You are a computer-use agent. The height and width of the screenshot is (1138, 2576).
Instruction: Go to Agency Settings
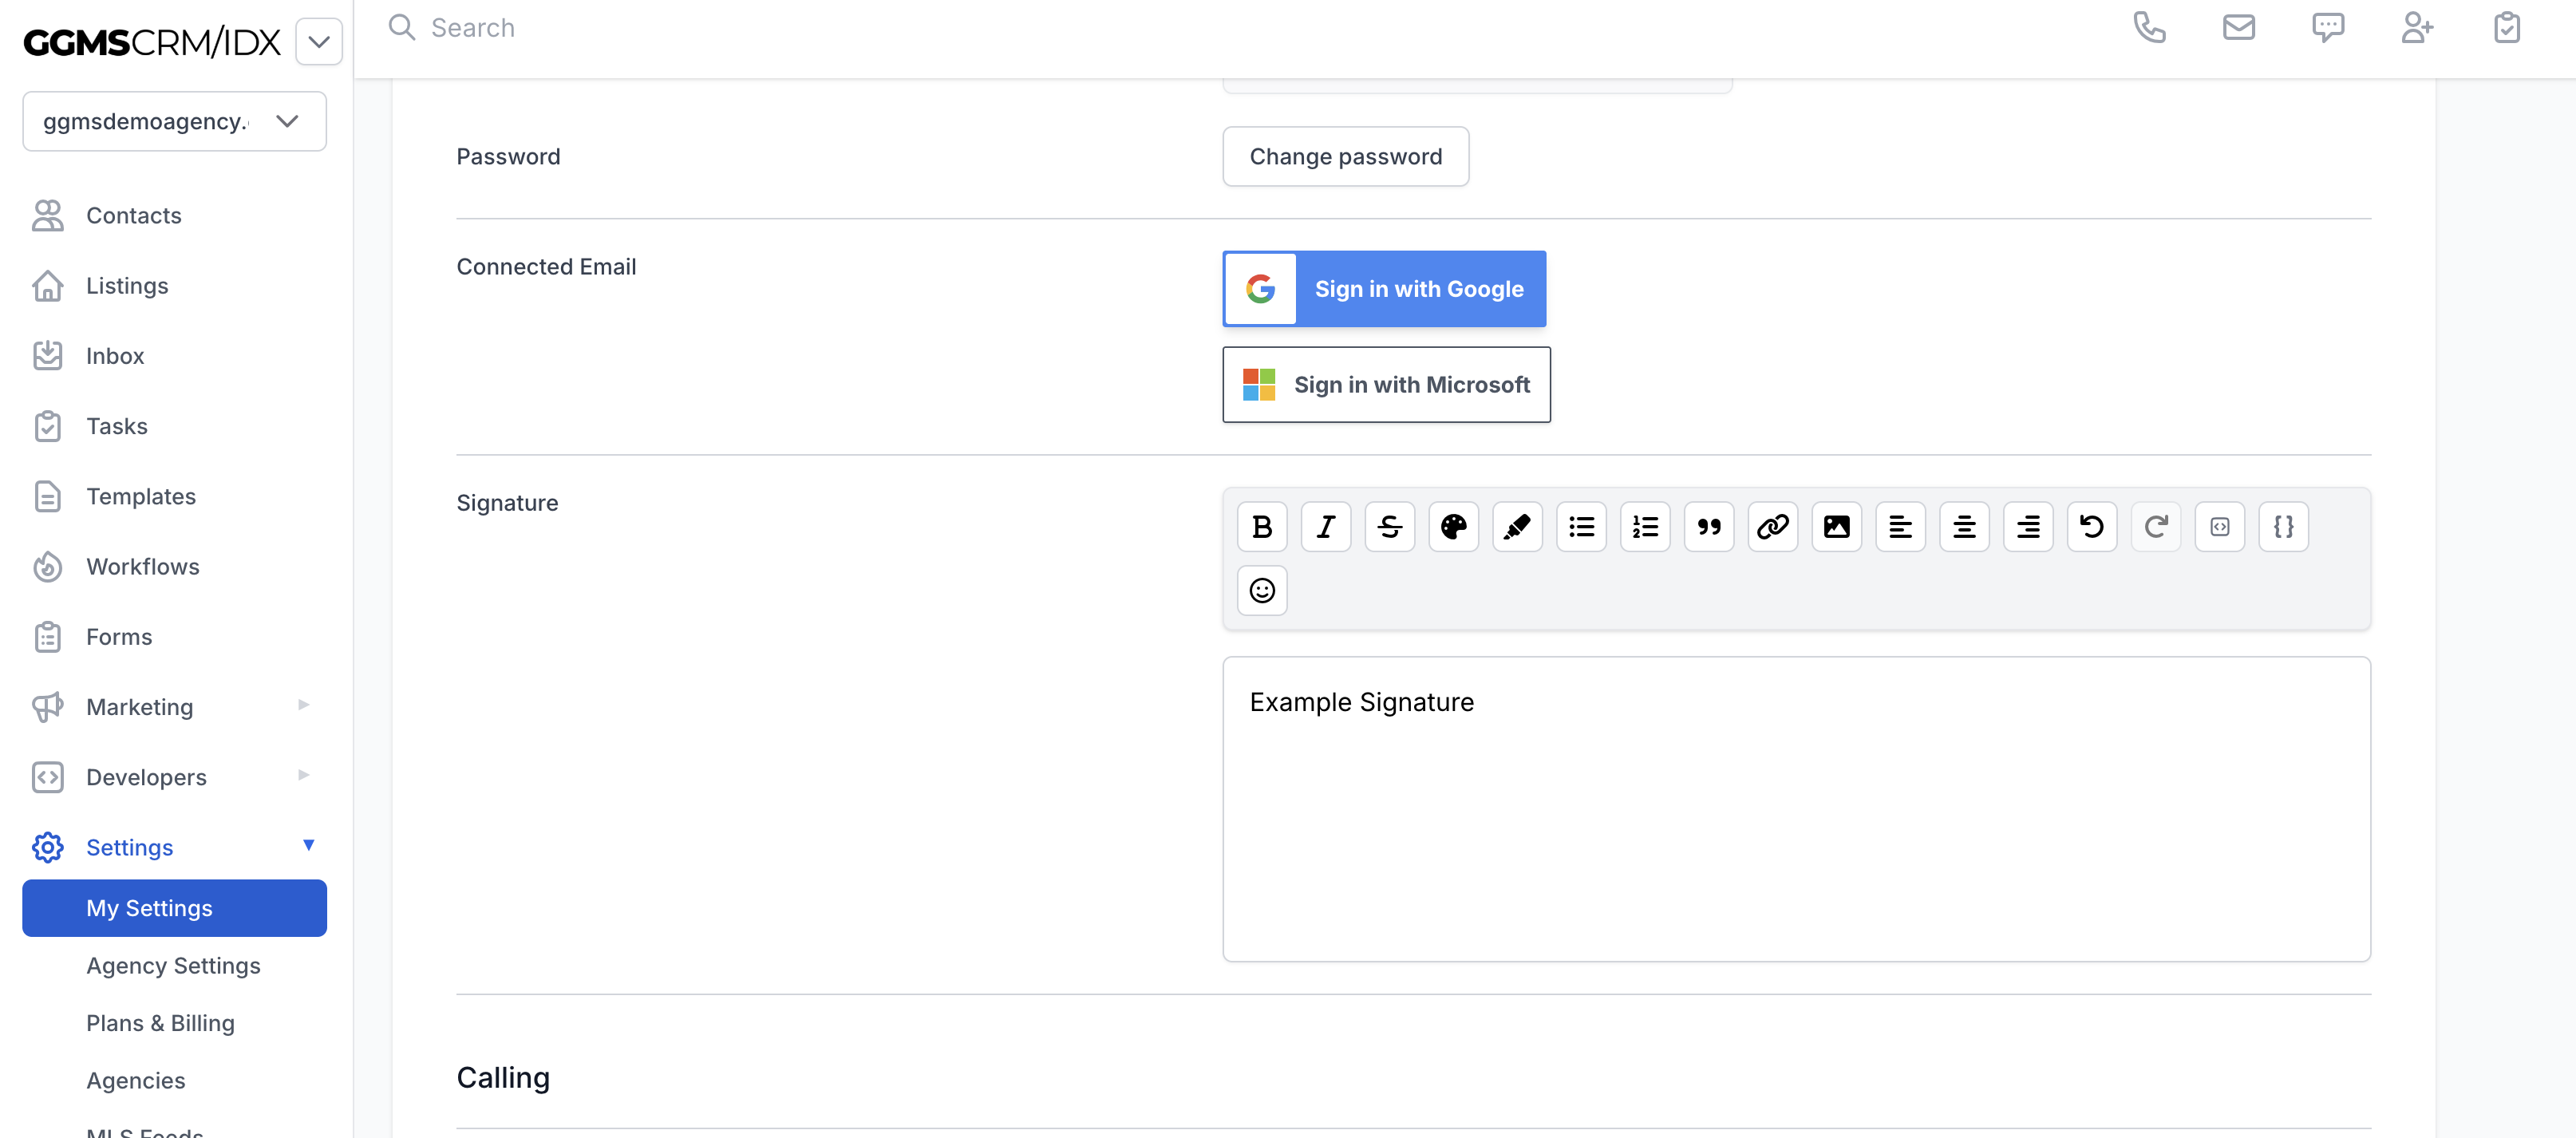point(173,965)
